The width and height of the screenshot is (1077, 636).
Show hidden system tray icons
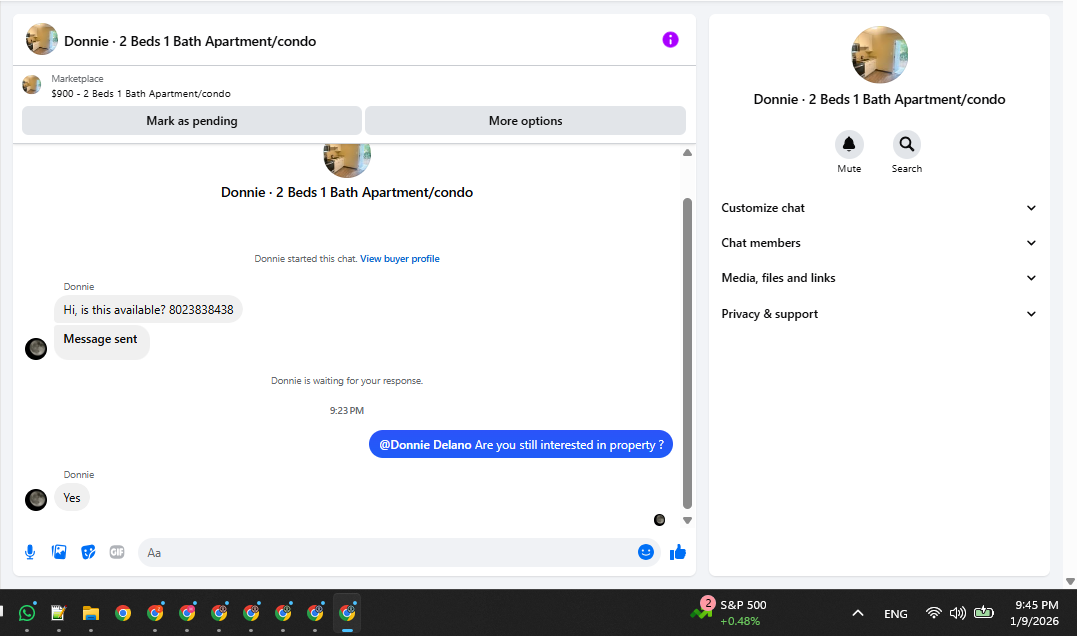pyautogui.click(x=858, y=613)
